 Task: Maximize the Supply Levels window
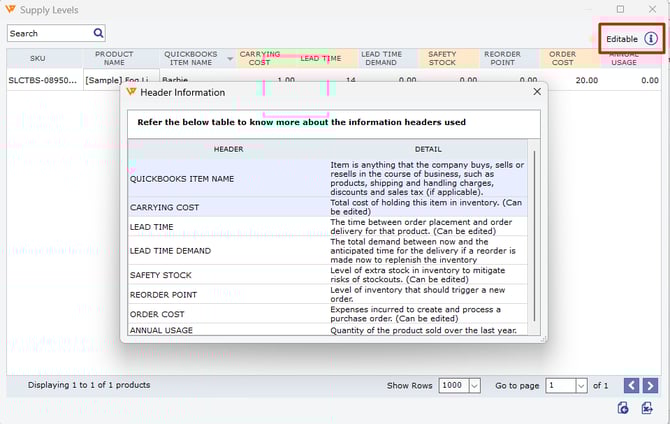[620, 9]
